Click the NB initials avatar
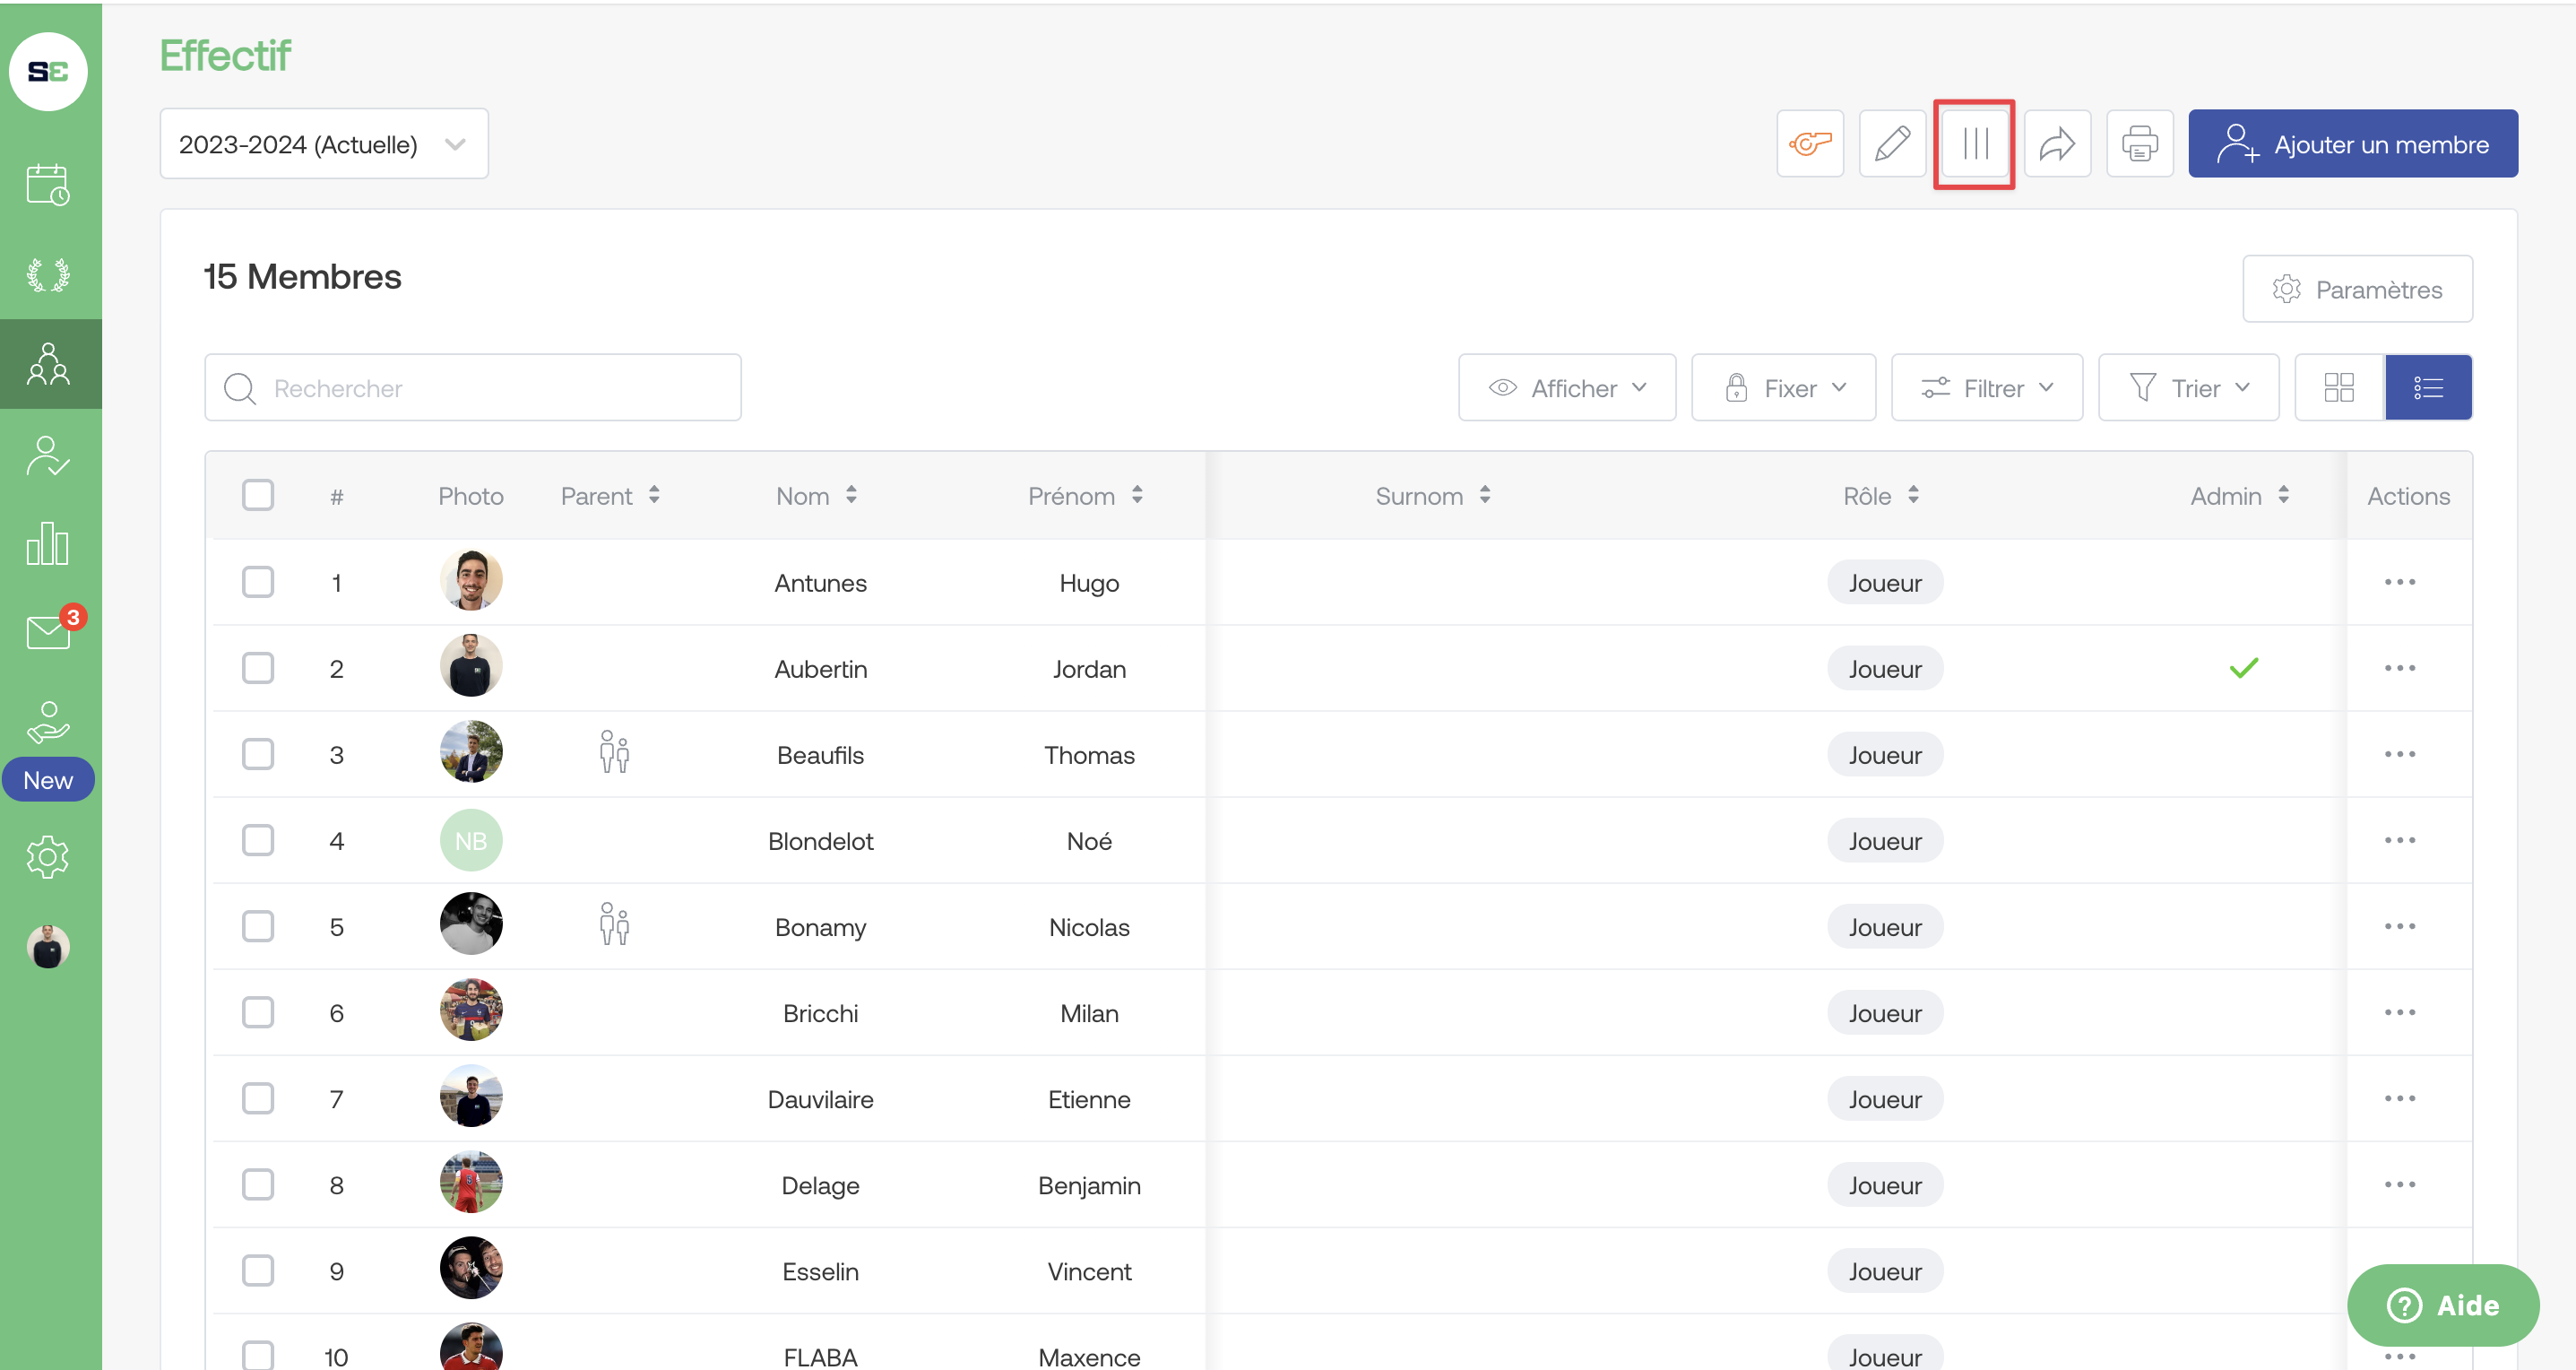Screen dimensions: 2576x1370 coord(471,840)
